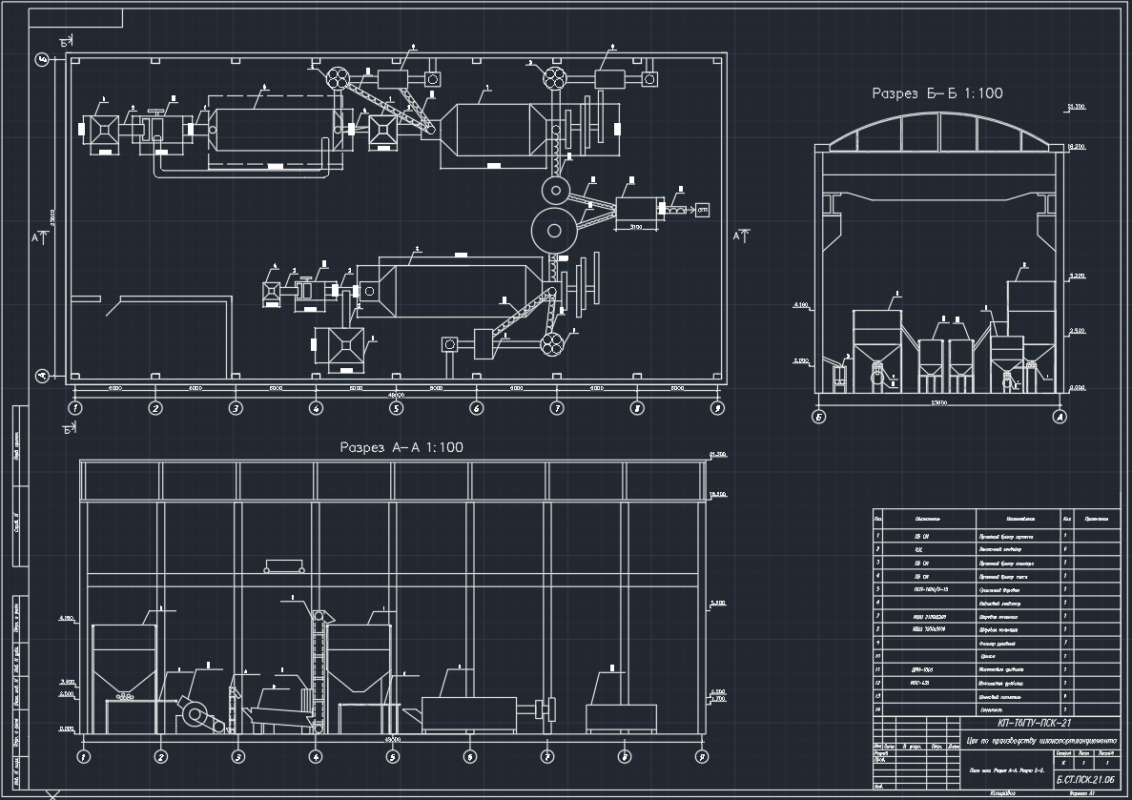Image resolution: width=1132 pixels, height=800 pixels.
Task: Click the 'Разрез Б-Б 1:100' section title
Action: click(x=936, y=93)
